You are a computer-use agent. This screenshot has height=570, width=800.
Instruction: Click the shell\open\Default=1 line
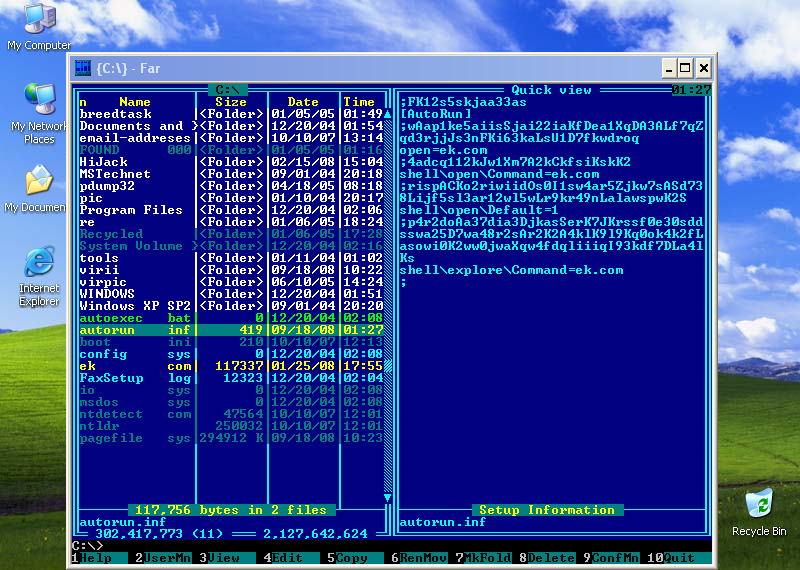[x=479, y=210]
